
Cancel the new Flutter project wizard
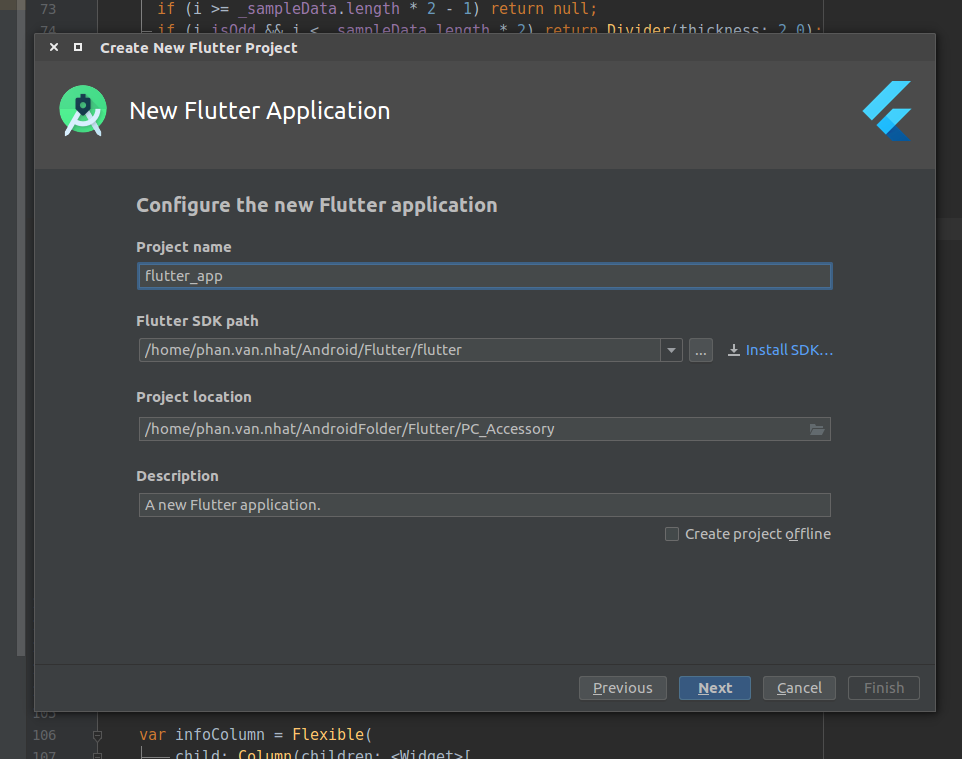(x=799, y=688)
